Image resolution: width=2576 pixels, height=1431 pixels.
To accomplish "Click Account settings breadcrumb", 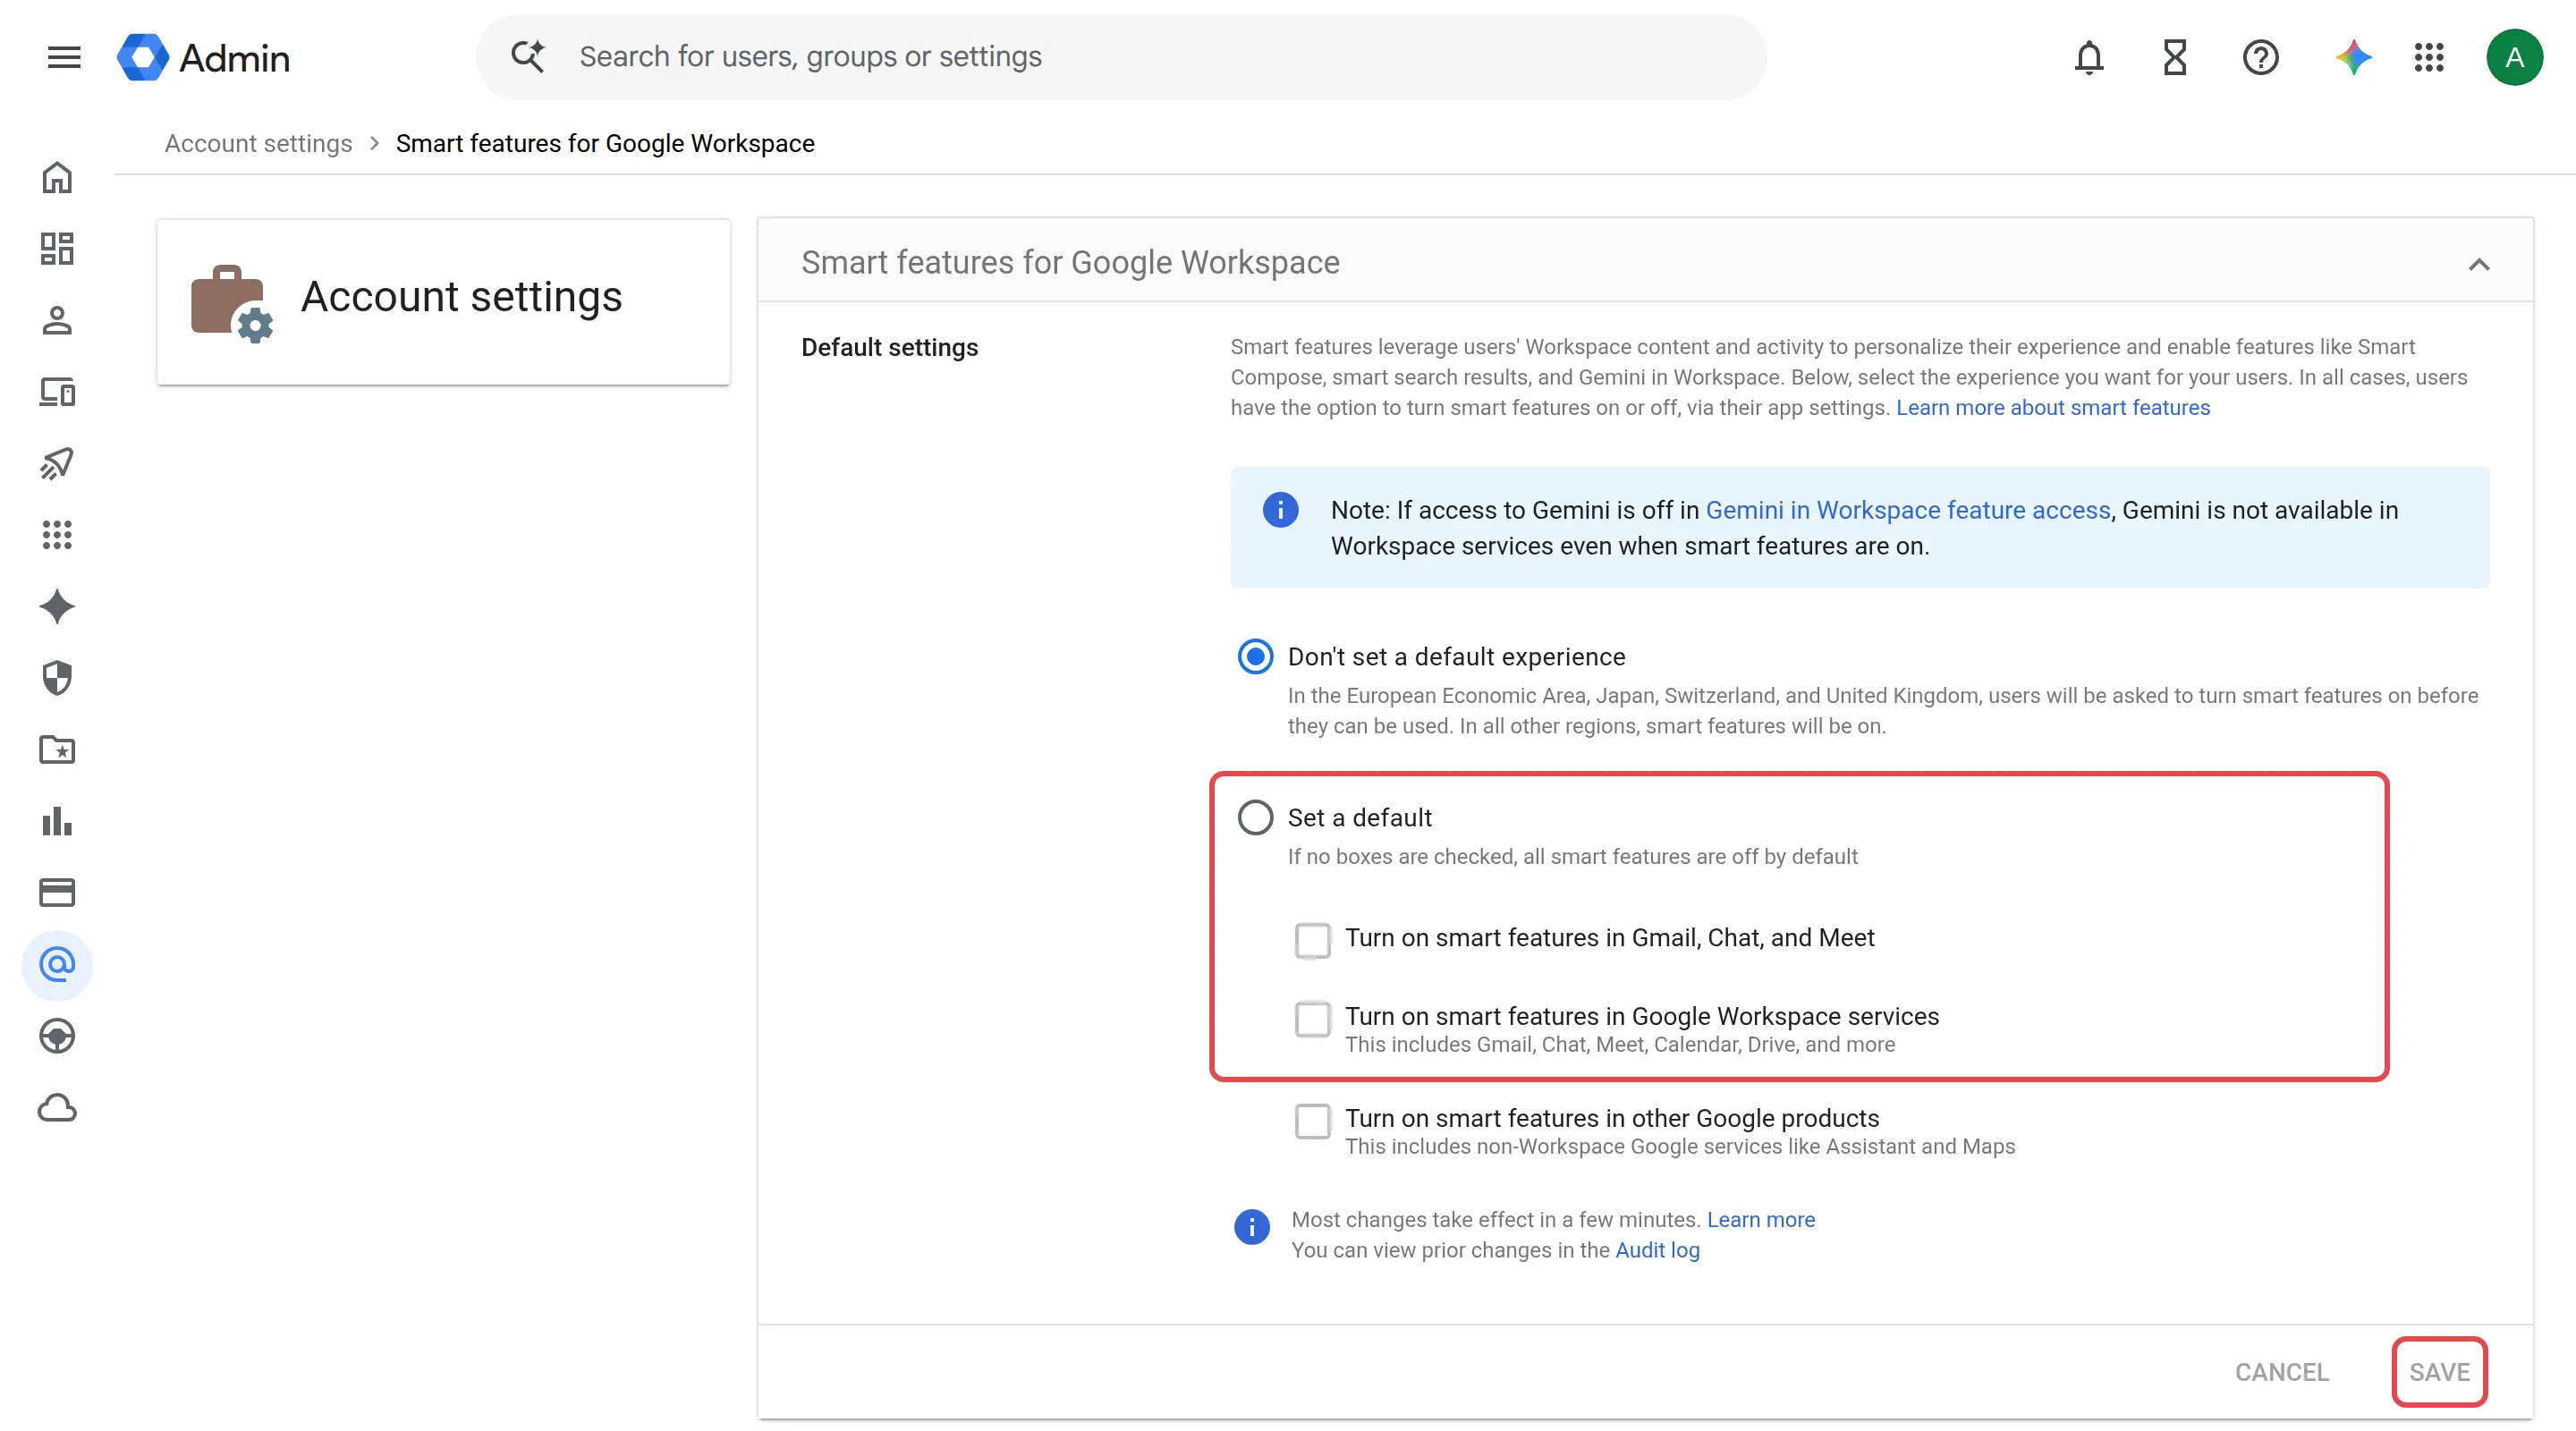I will click(258, 143).
